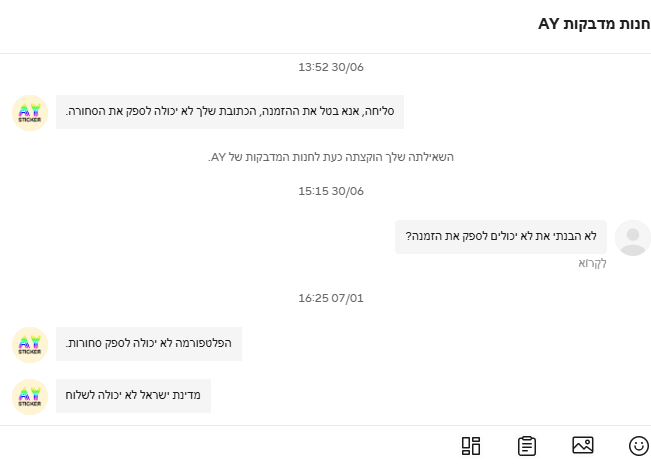Click the לקרוא read status label
This screenshot has height=467, width=651.
[x=592, y=263]
